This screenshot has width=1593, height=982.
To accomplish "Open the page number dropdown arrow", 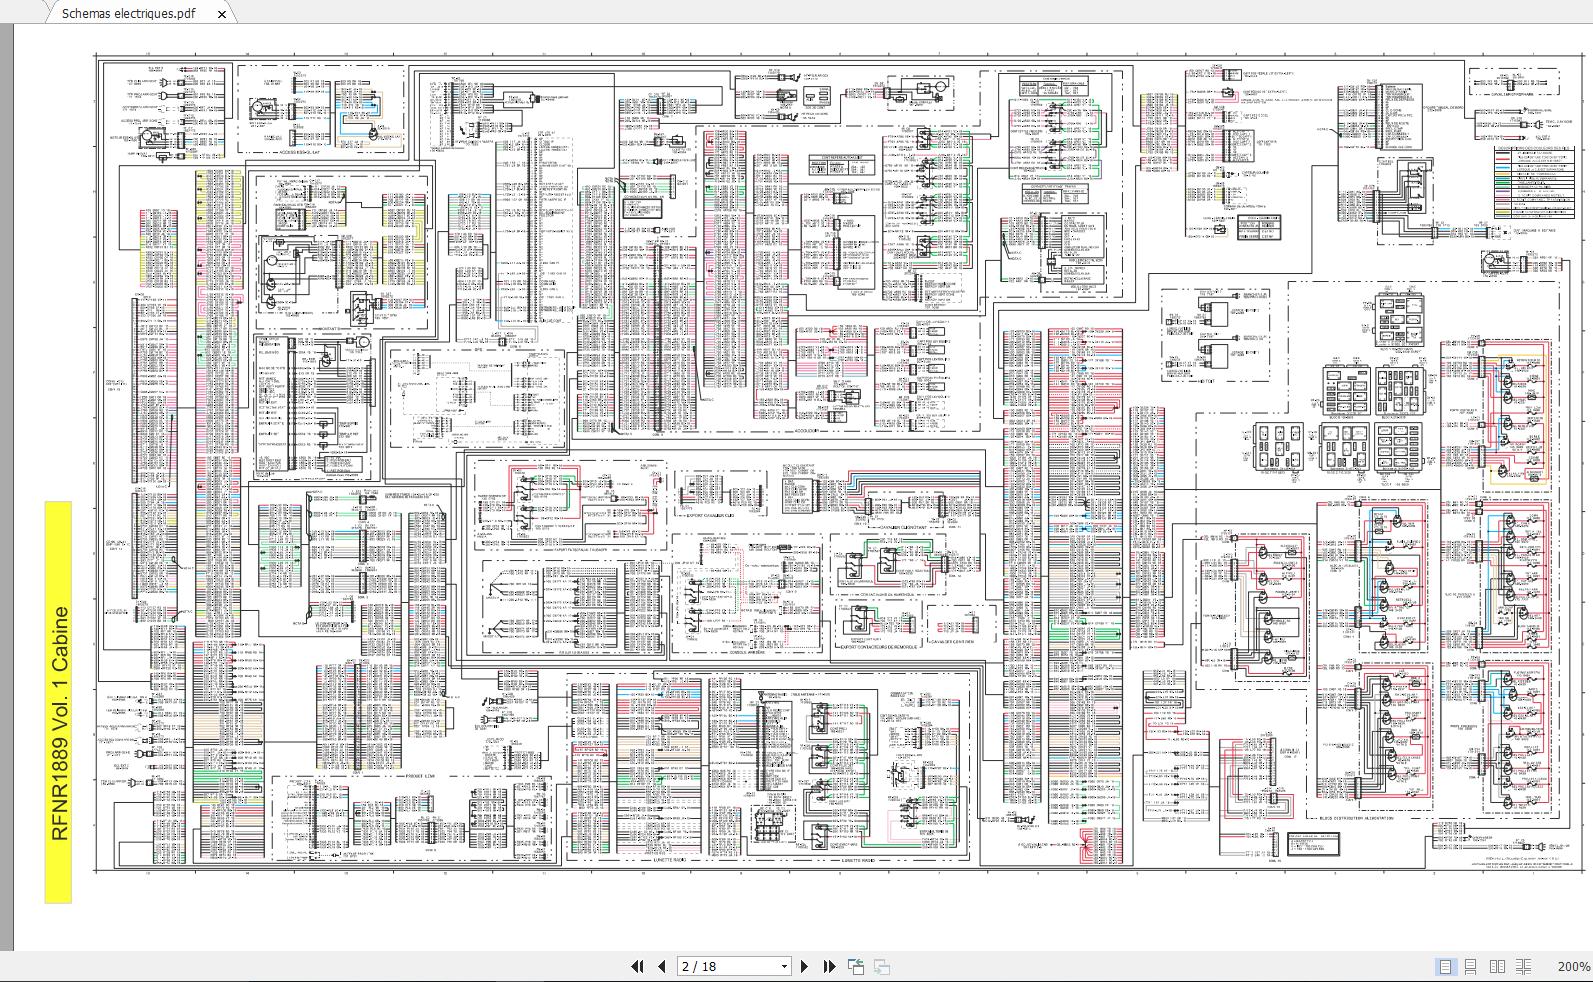I will 784,966.
